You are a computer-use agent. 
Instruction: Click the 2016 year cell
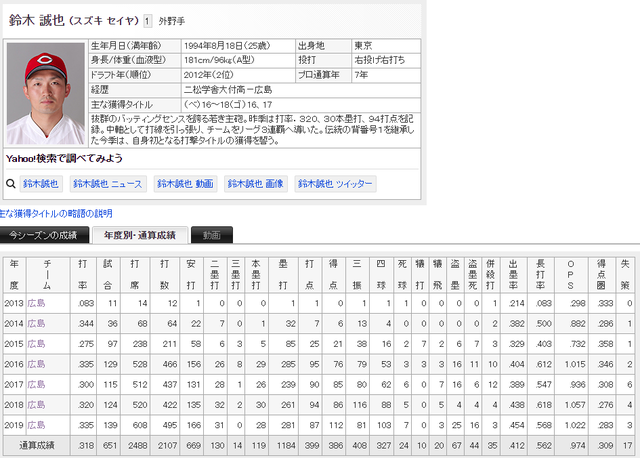point(14,364)
